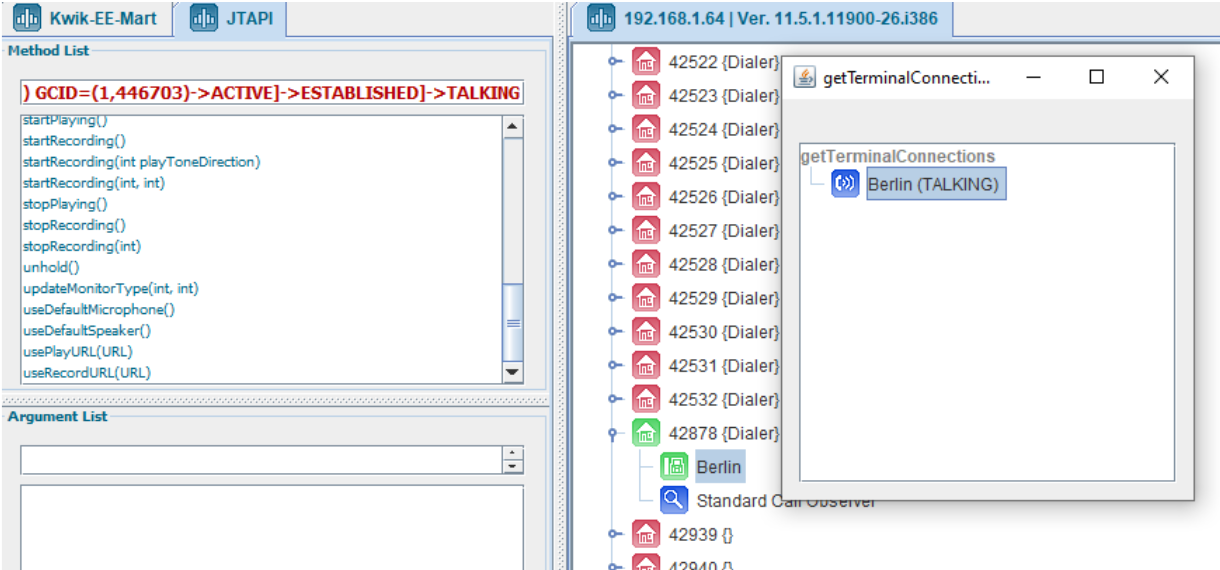Click the blue Berlin (TALKING) connection icon
1220x570 pixels.
(x=845, y=184)
